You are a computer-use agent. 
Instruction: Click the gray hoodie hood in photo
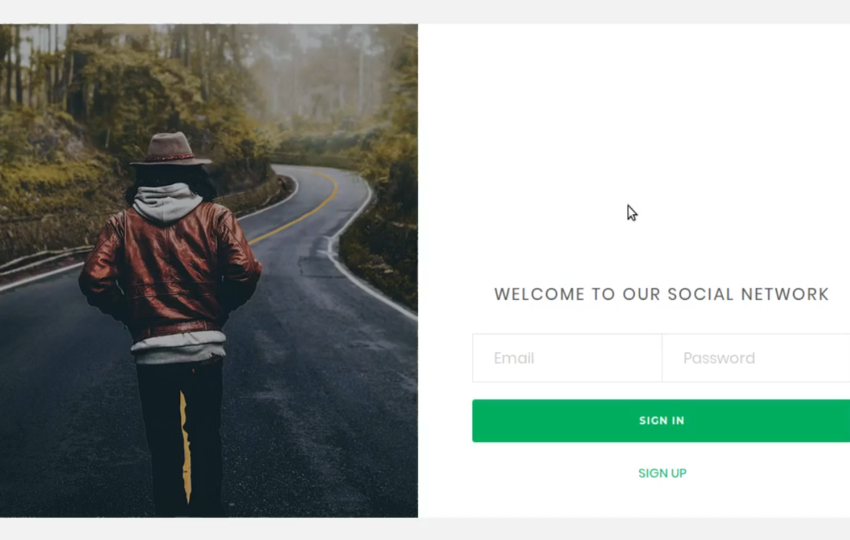point(167,203)
